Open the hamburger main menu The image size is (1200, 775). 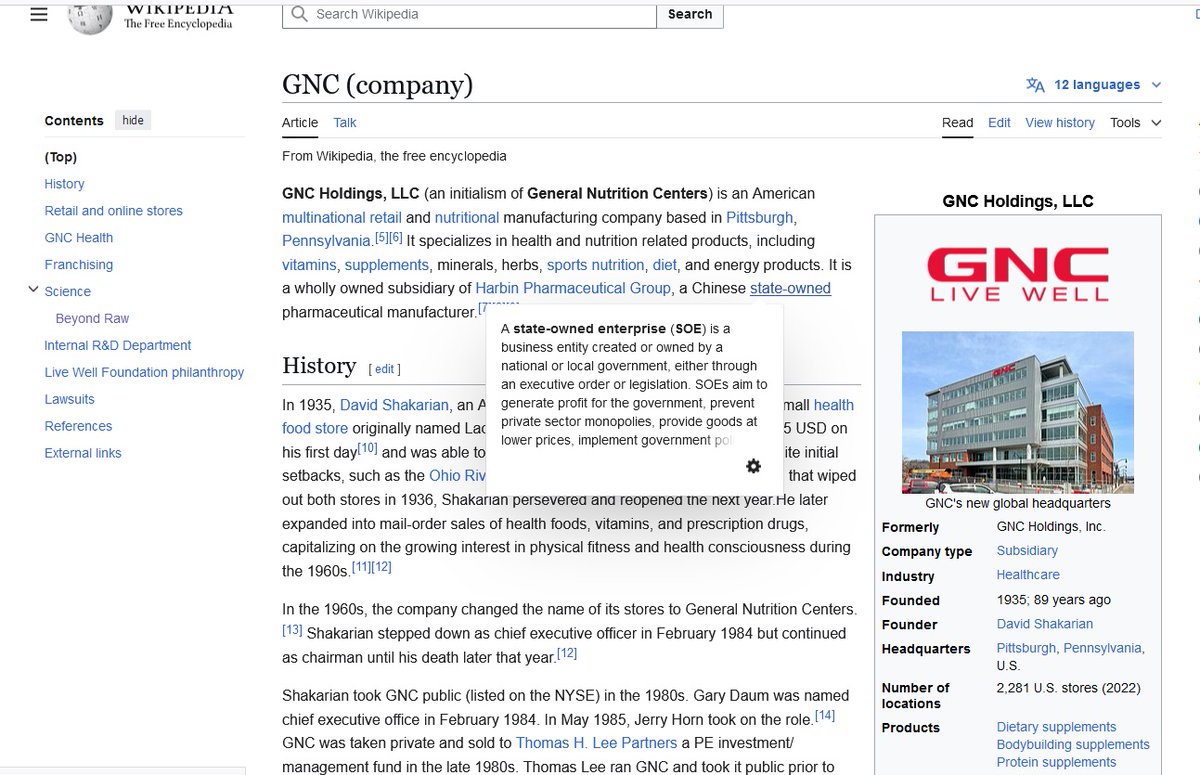(39, 14)
